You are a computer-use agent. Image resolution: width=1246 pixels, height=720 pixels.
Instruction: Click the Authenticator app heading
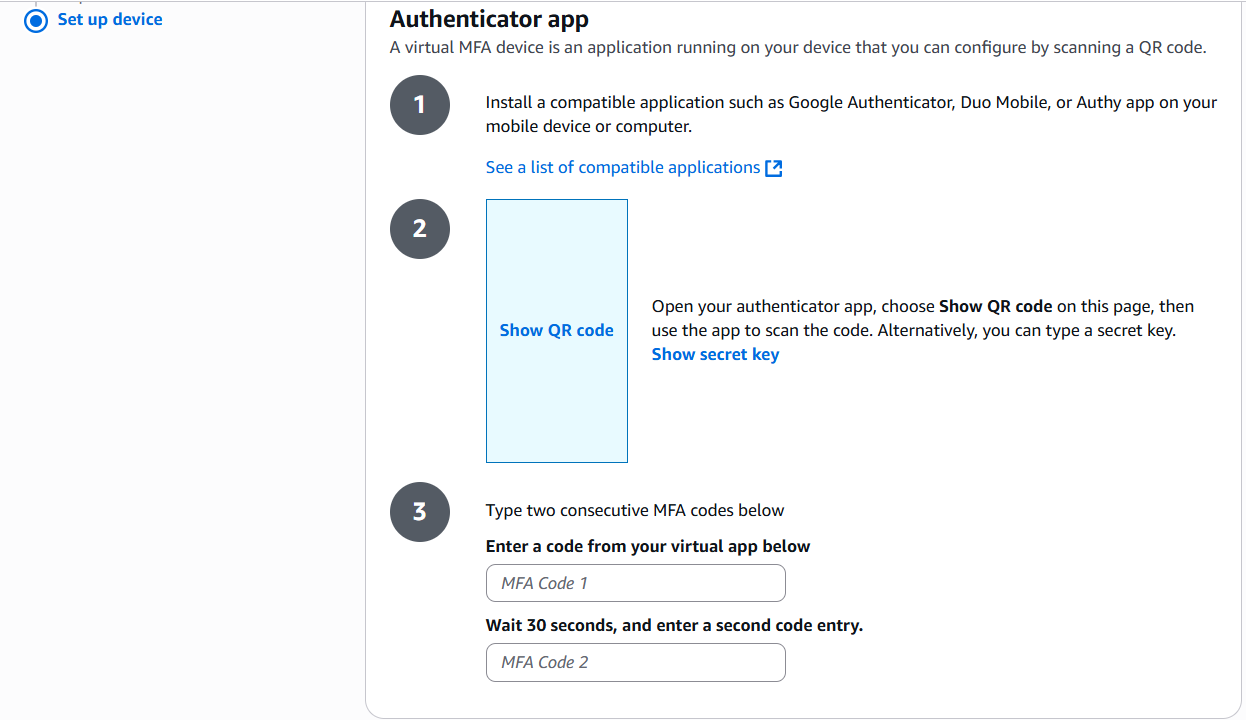click(x=489, y=19)
